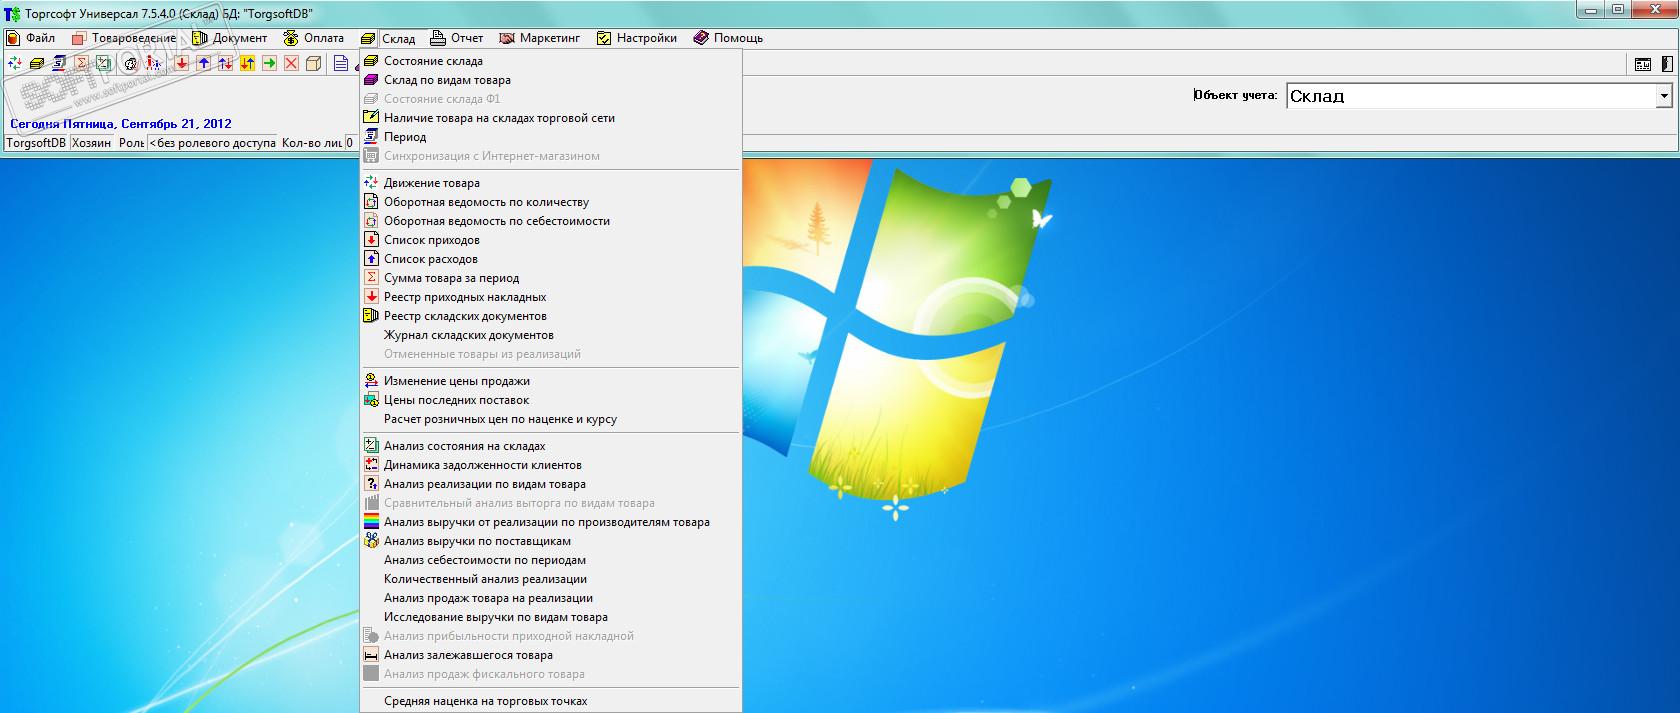1680x713 pixels.
Task: Click the sigma sum toolbar icon
Action: pyautogui.click(x=81, y=63)
